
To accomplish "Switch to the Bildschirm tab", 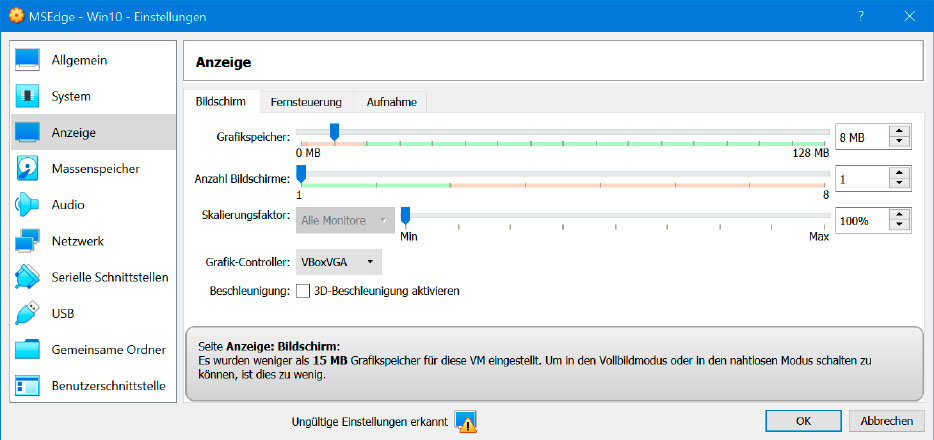I will pos(221,102).
